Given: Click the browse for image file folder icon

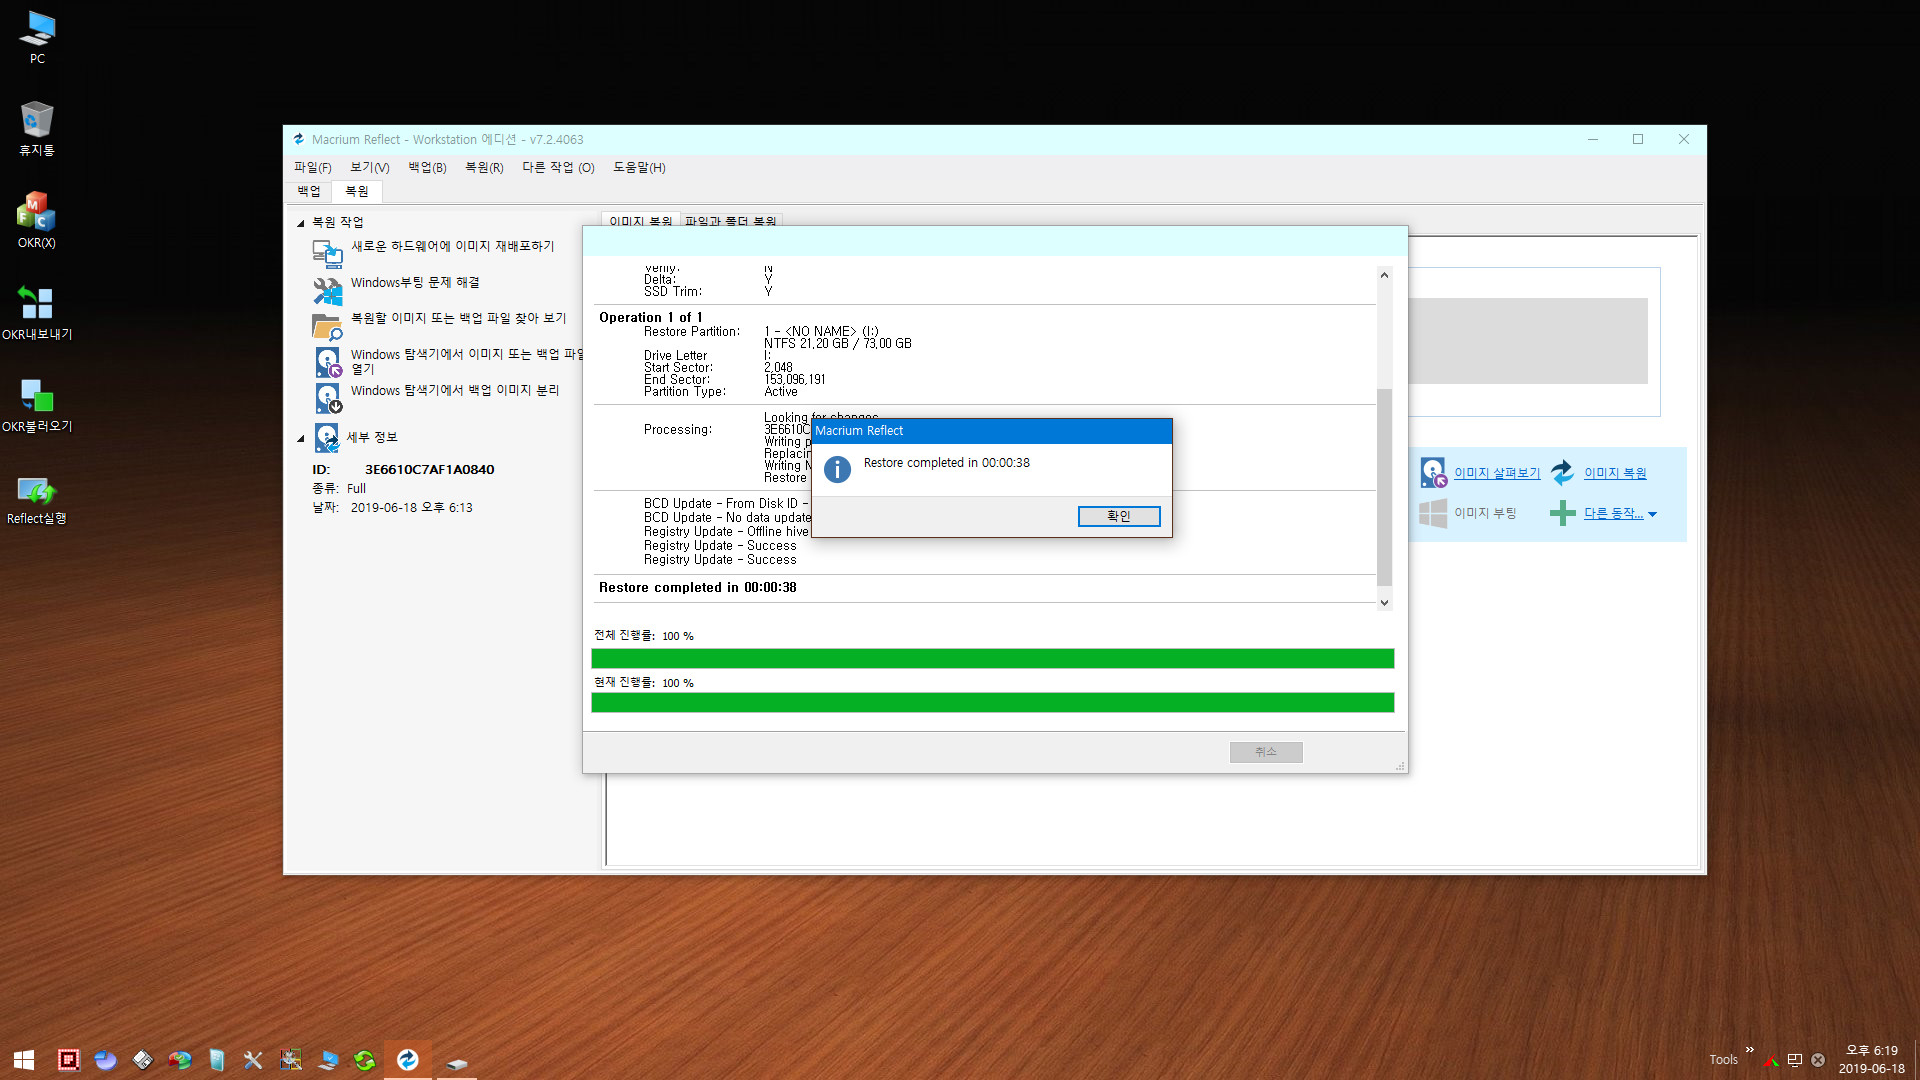Looking at the screenshot, I should 327,326.
